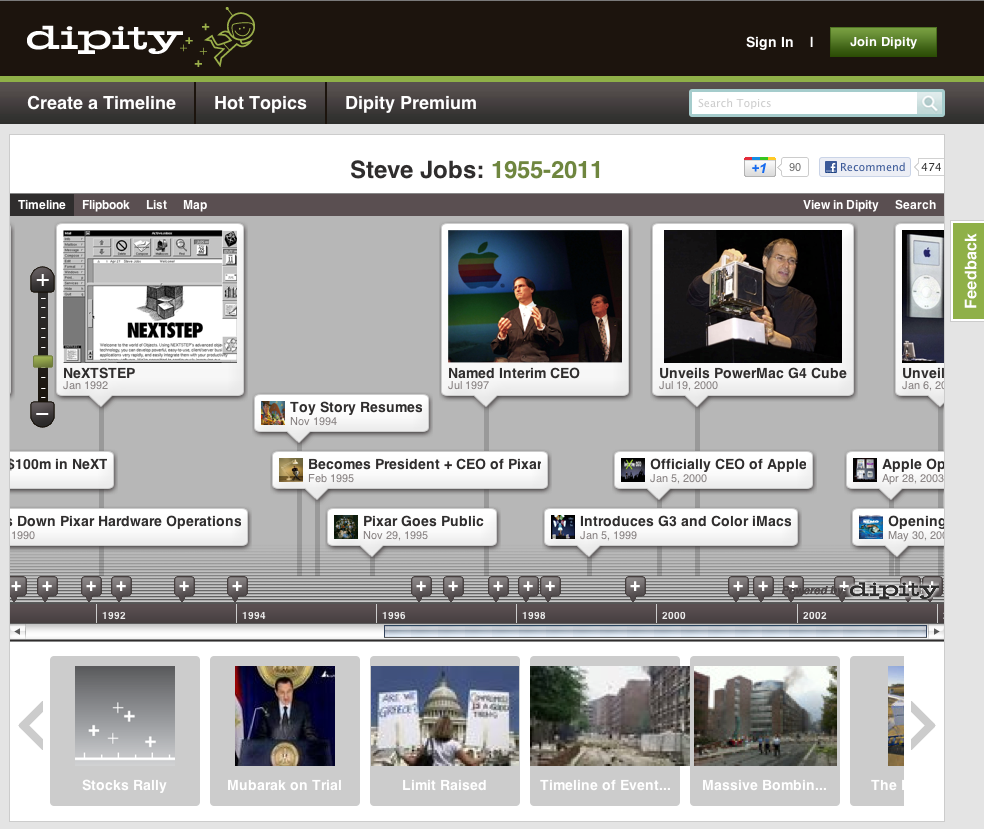
Task: Expand plus marker between 1998 and 2000
Action: coord(635,587)
